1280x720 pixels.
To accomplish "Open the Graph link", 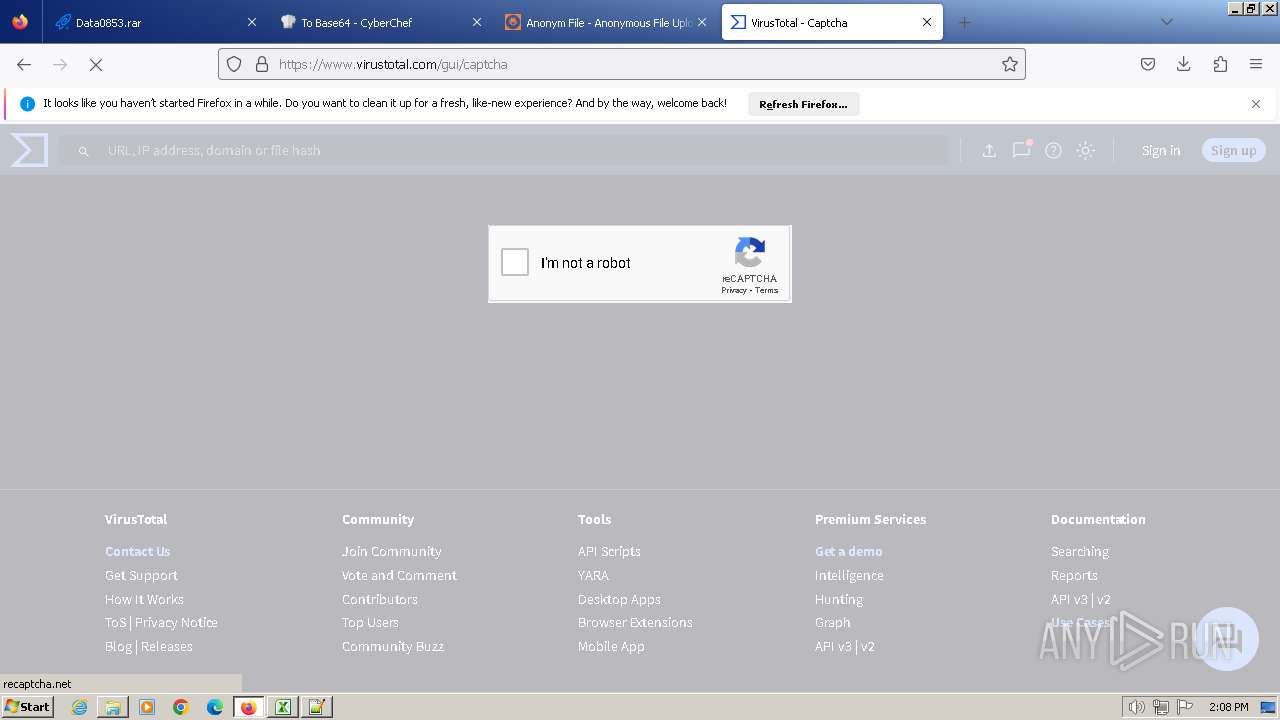I will coord(833,622).
